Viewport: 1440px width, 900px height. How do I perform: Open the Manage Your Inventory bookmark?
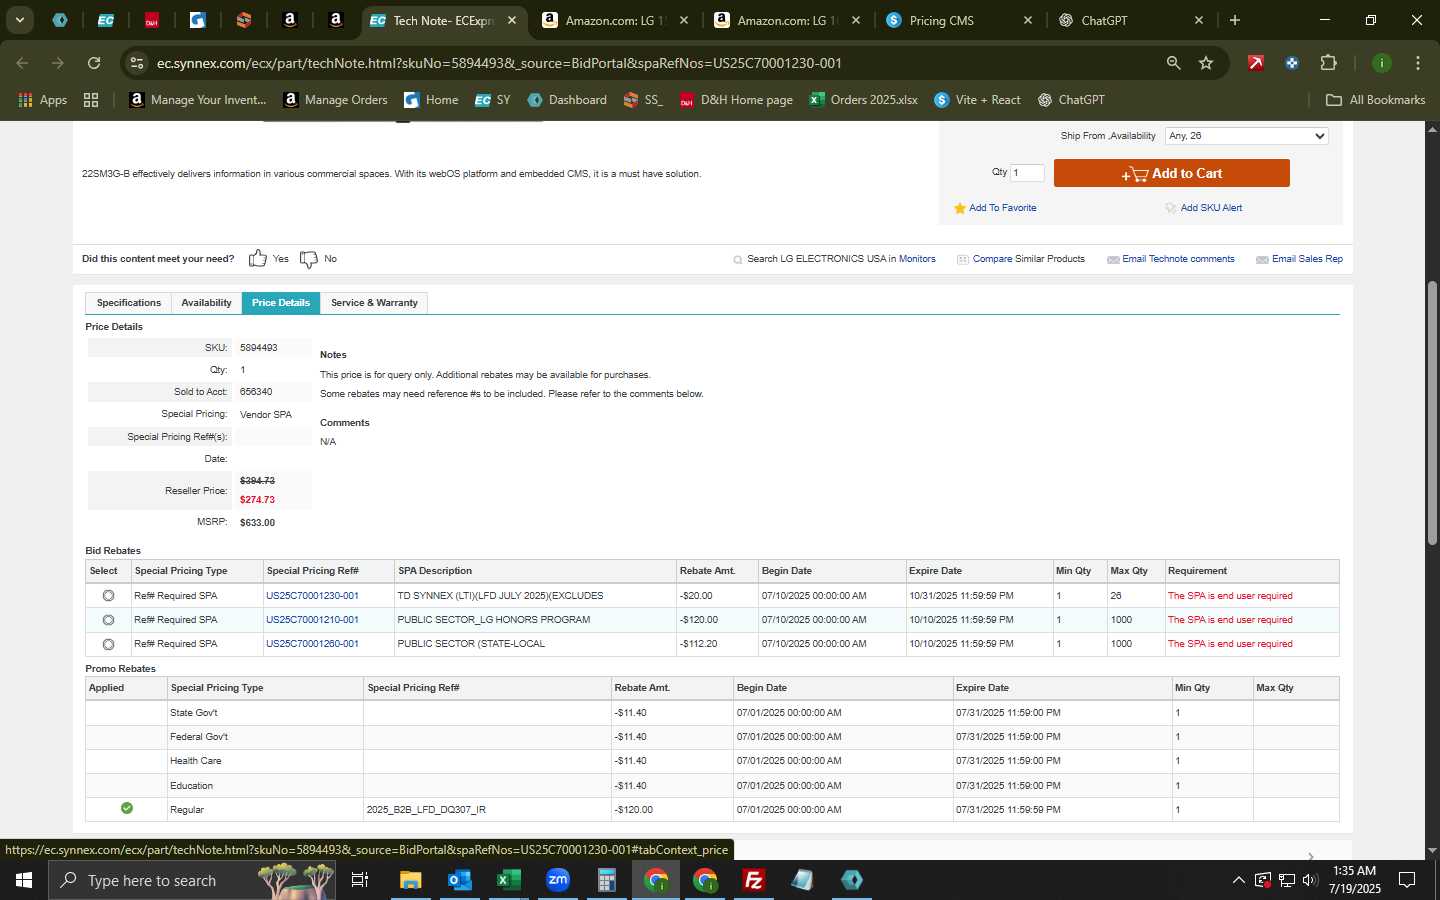[x=197, y=100]
